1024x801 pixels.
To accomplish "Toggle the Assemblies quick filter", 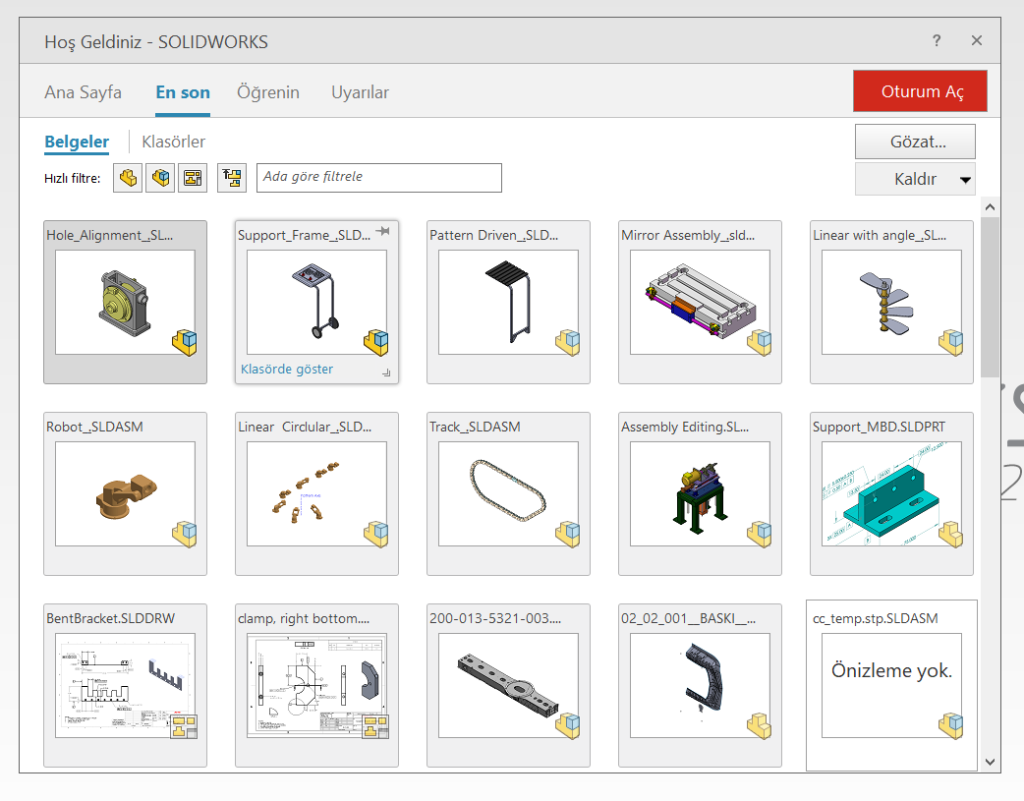I will click(x=160, y=178).
